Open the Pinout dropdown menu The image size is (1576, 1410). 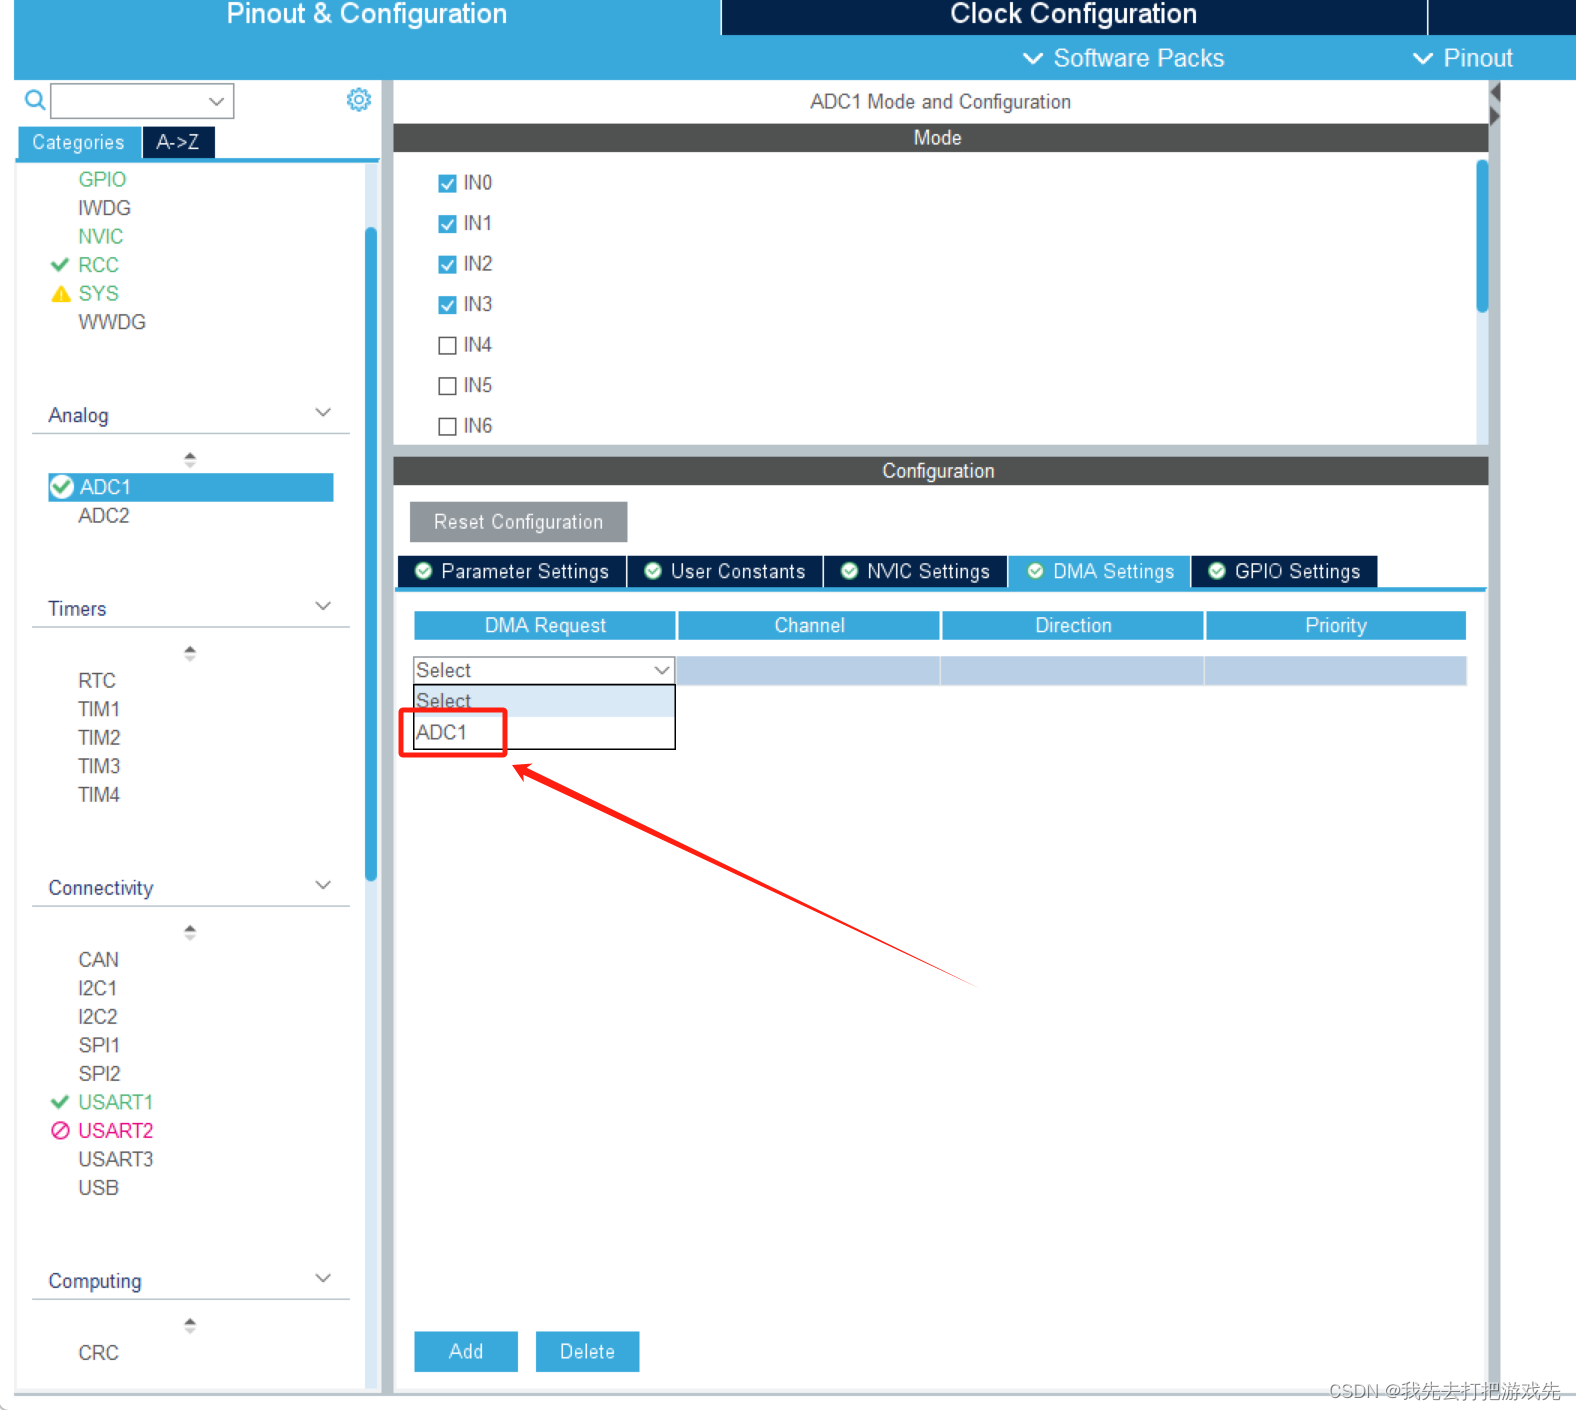(1462, 58)
